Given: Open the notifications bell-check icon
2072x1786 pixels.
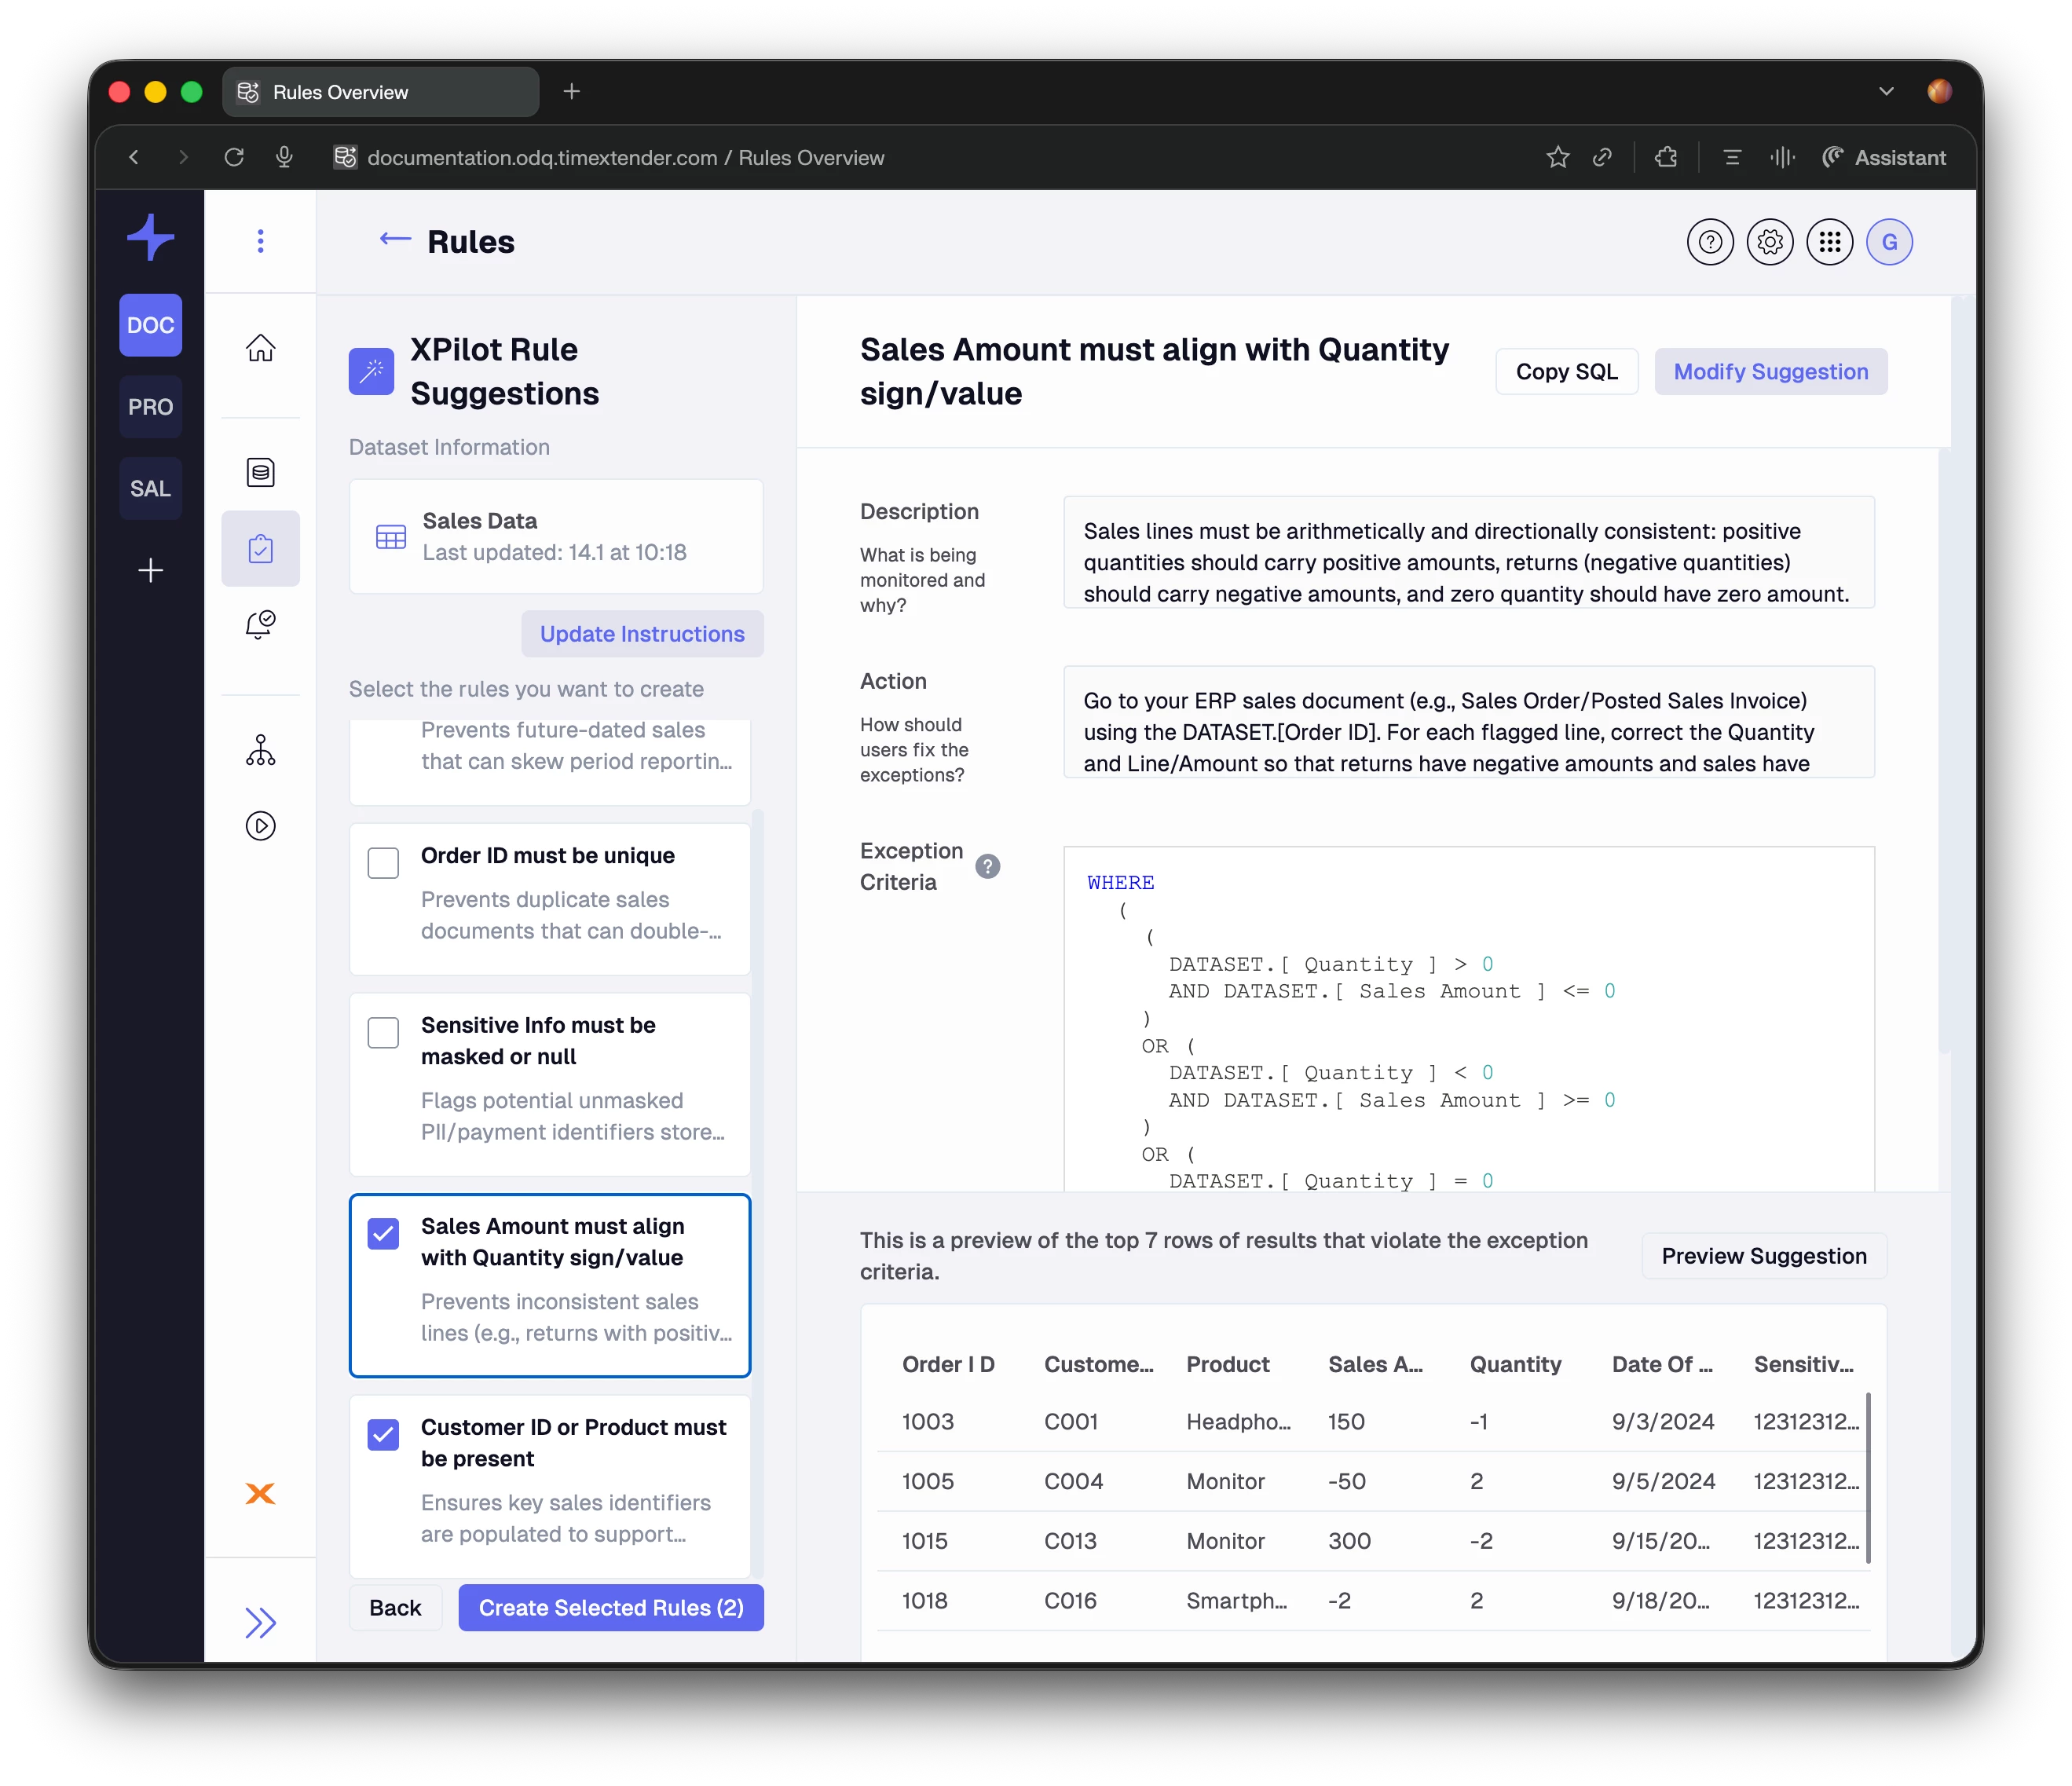Looking at the screenshot, I should 260,625.
